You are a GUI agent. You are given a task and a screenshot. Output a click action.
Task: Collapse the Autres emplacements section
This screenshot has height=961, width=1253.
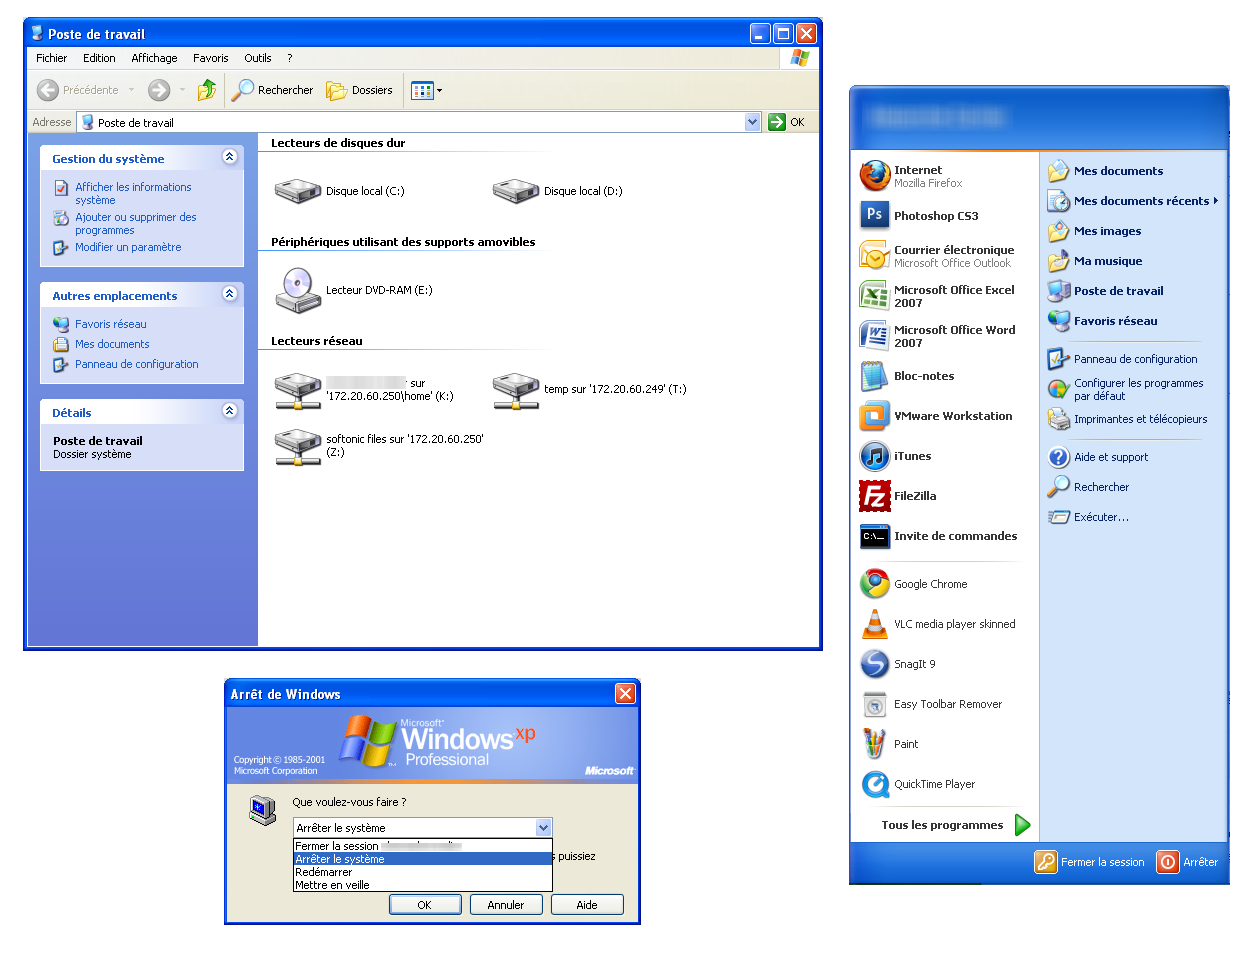(x=230, y=295)
